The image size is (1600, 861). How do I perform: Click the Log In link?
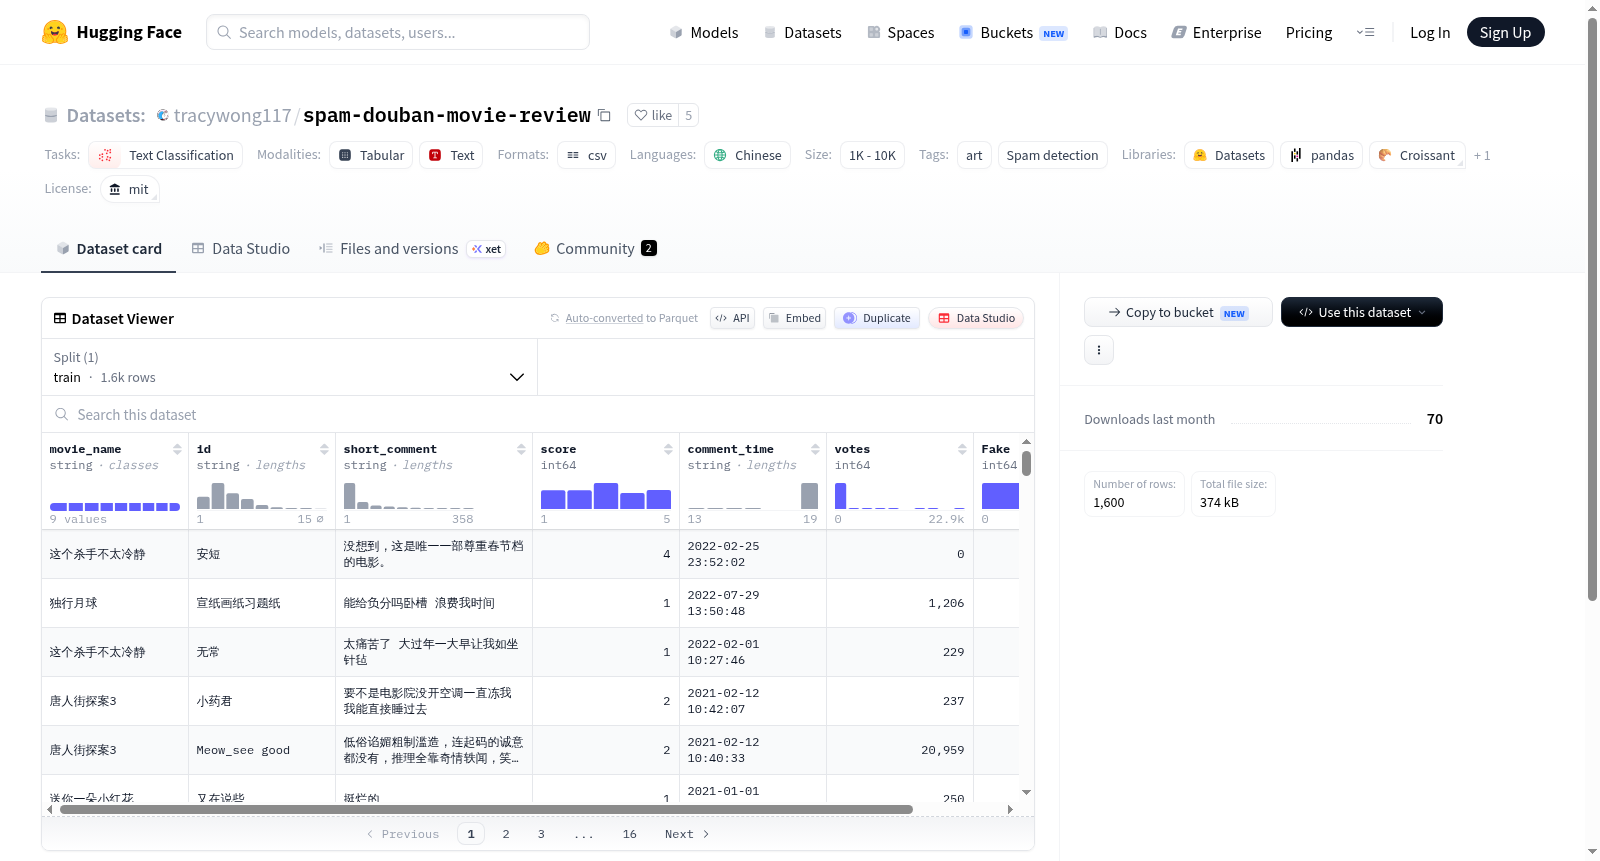[1430, 32]
